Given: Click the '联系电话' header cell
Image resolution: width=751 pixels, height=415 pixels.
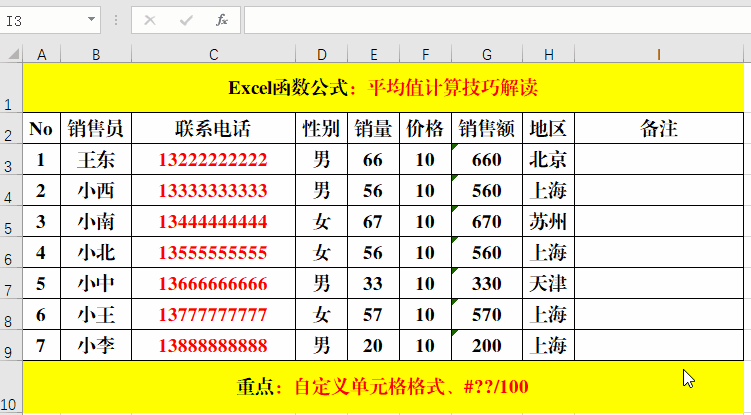Looking at the screenshot, I should [214, 128].
